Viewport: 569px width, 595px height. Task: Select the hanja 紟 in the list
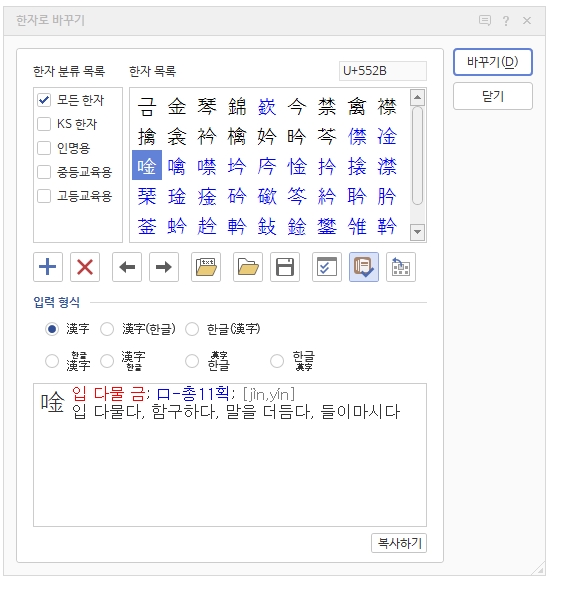(x=327, y=196)
